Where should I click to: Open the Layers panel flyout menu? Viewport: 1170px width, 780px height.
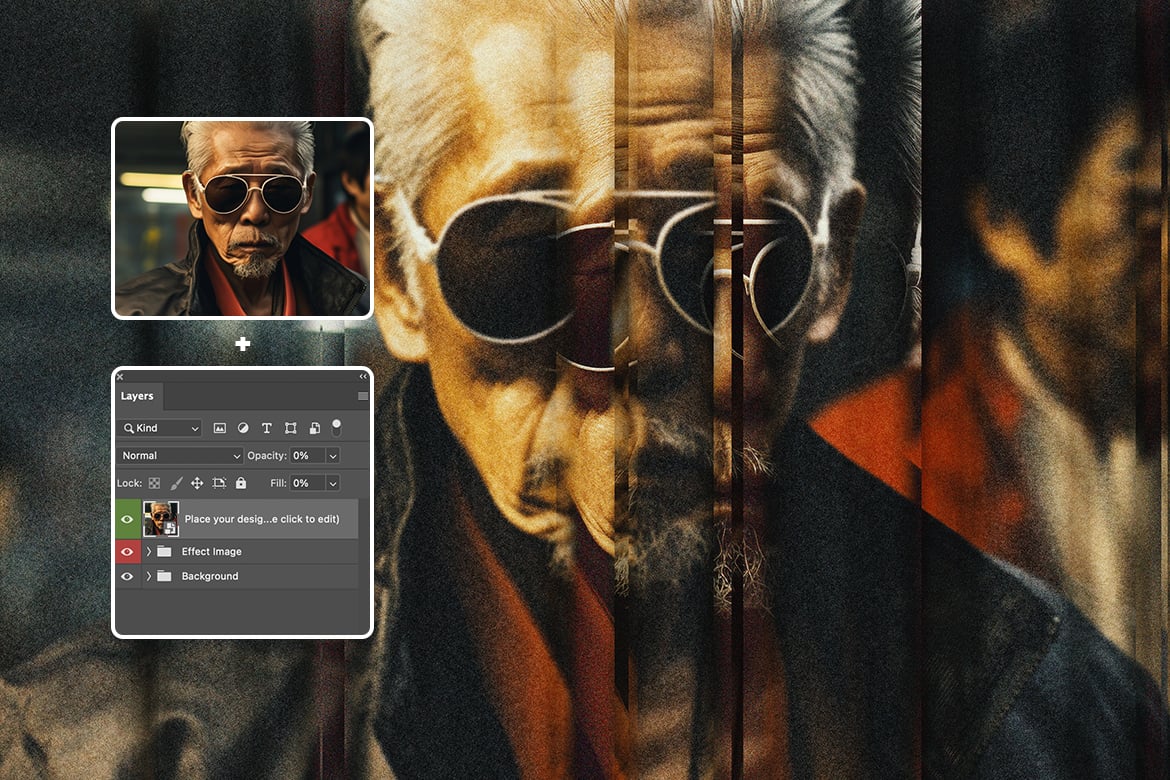click(363, 396)
